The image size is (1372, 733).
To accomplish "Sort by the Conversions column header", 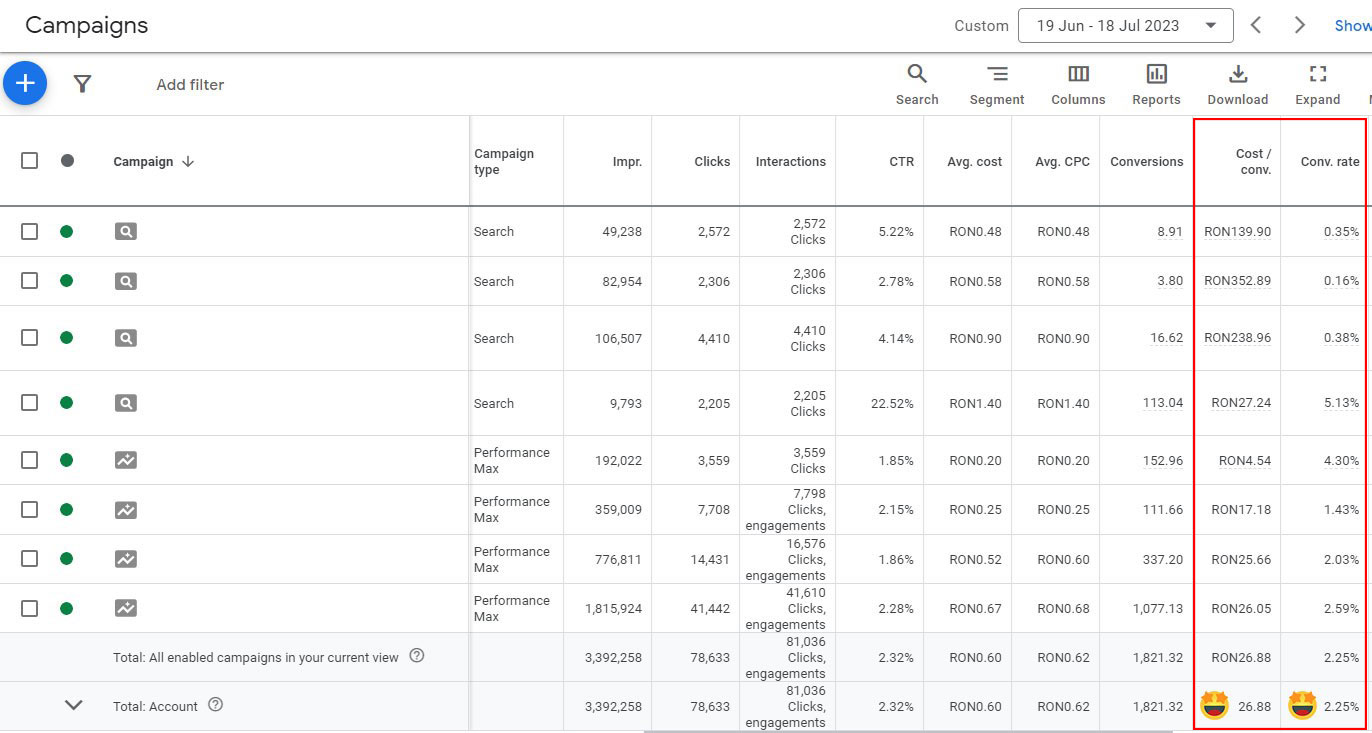I will 1146,162.
